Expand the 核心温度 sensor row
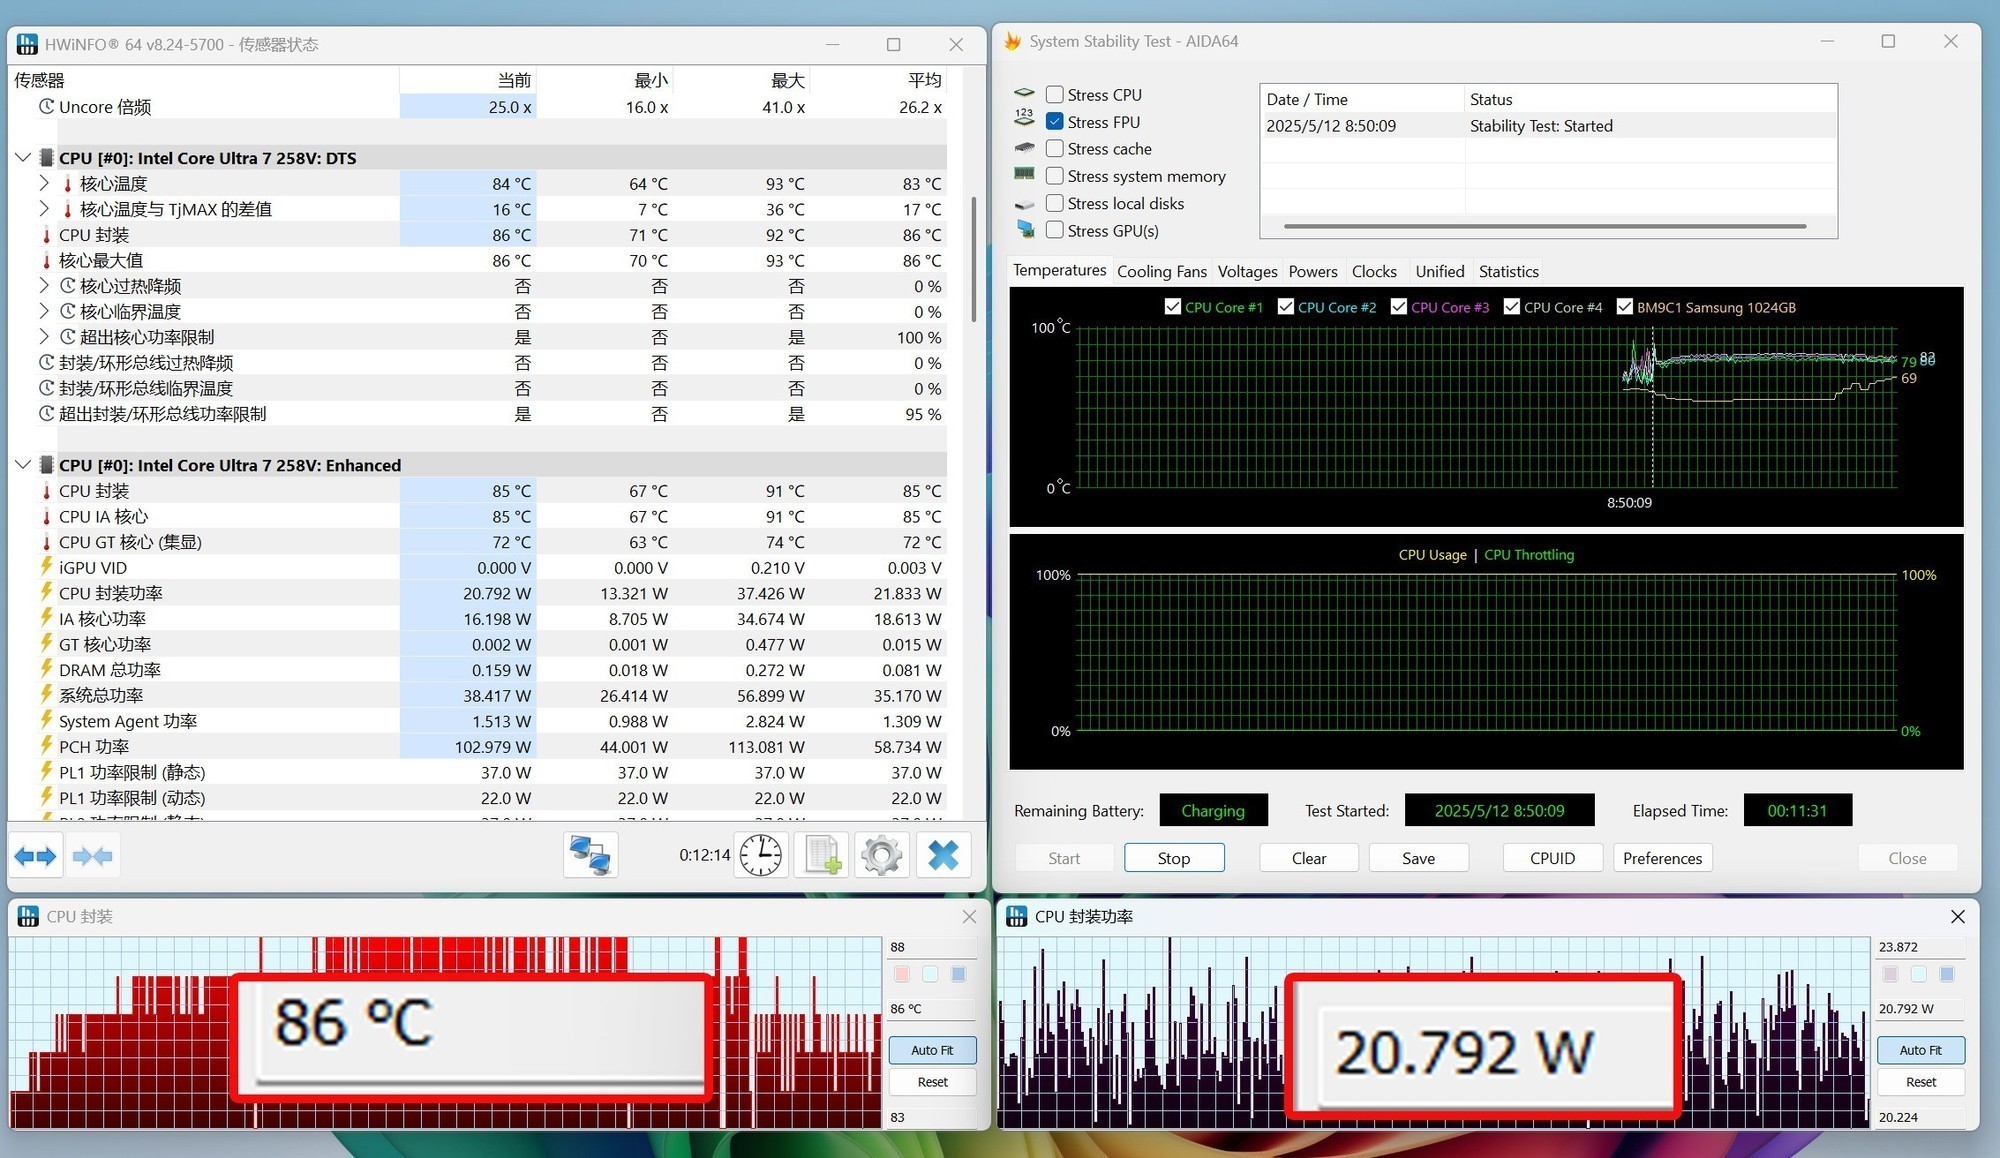Screen dimensions: 2000x1158 (44, 183)
